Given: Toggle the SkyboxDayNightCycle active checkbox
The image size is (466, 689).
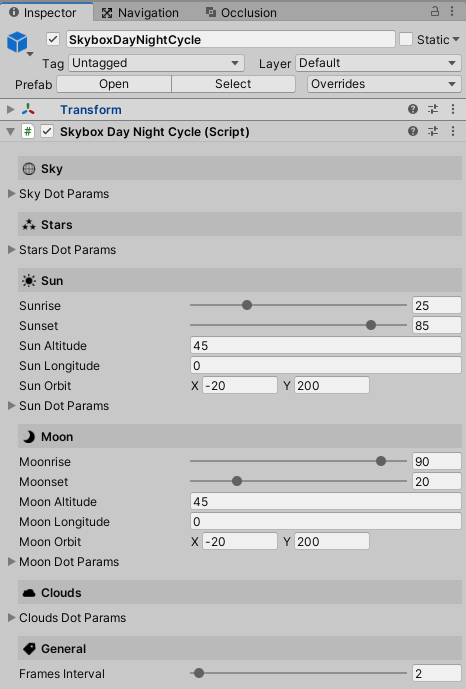Looking at the screenshot, I should [53, 40].
